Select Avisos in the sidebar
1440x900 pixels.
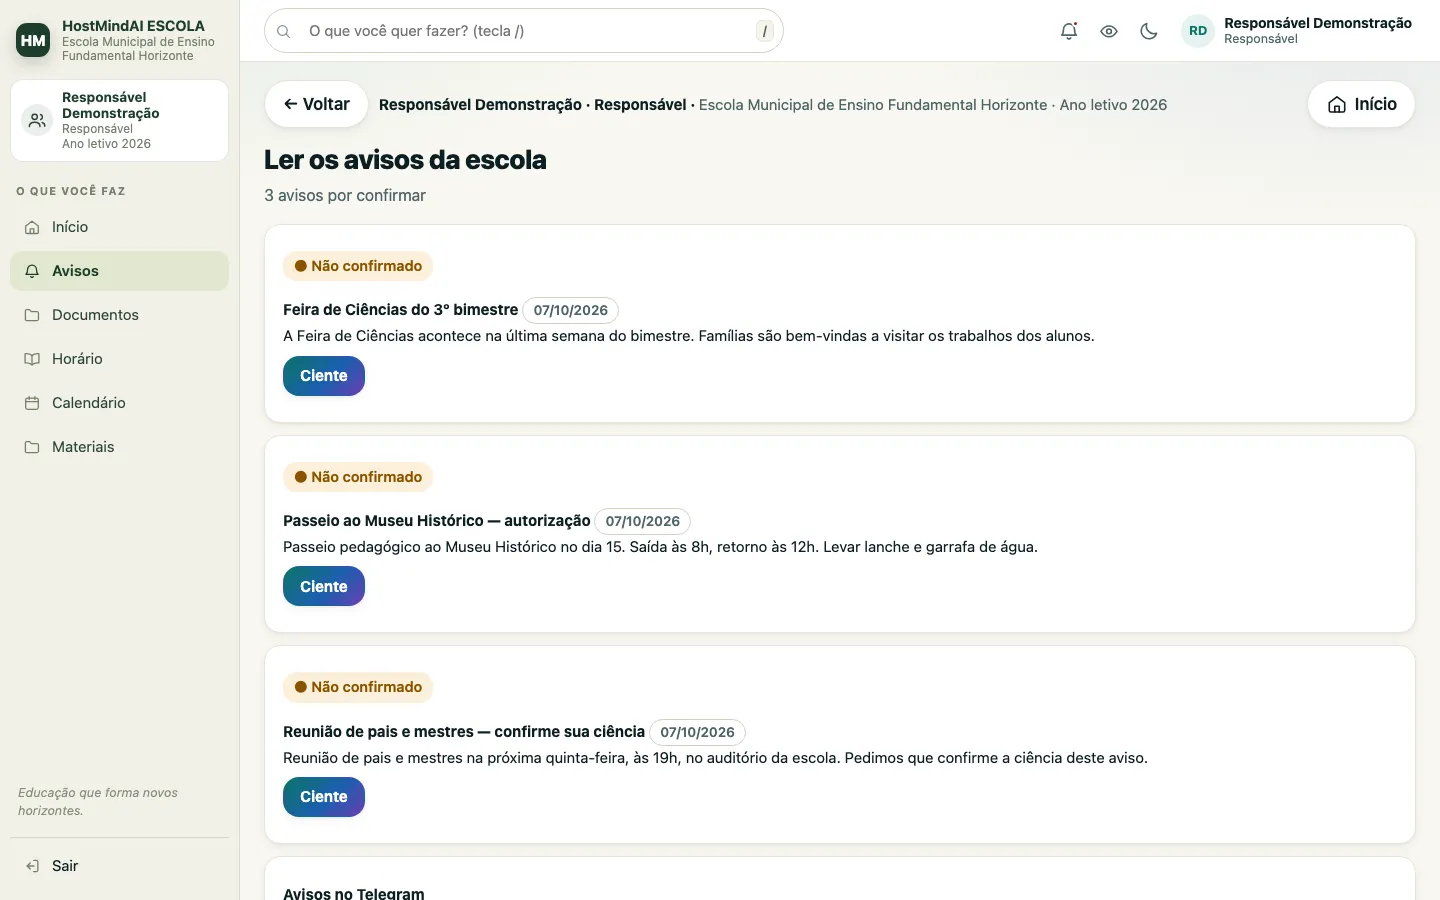(x=120, y=271)
